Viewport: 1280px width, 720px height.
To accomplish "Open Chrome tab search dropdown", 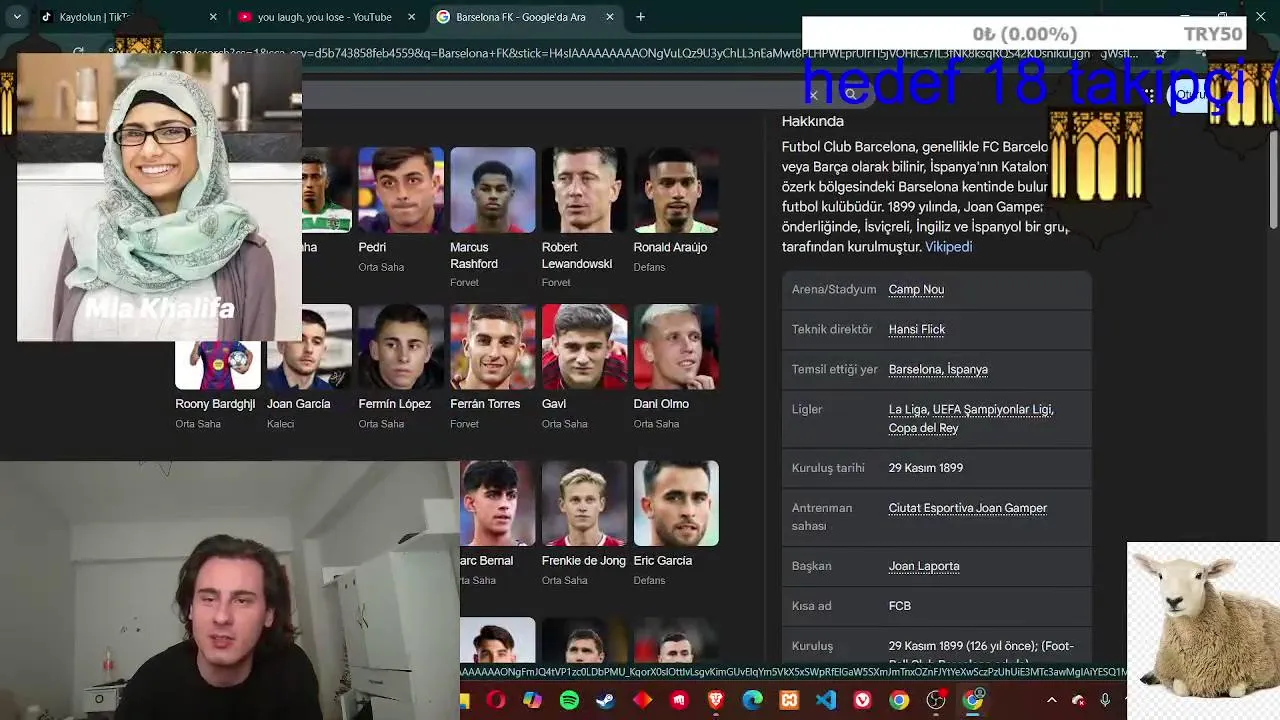I will 17,17.
